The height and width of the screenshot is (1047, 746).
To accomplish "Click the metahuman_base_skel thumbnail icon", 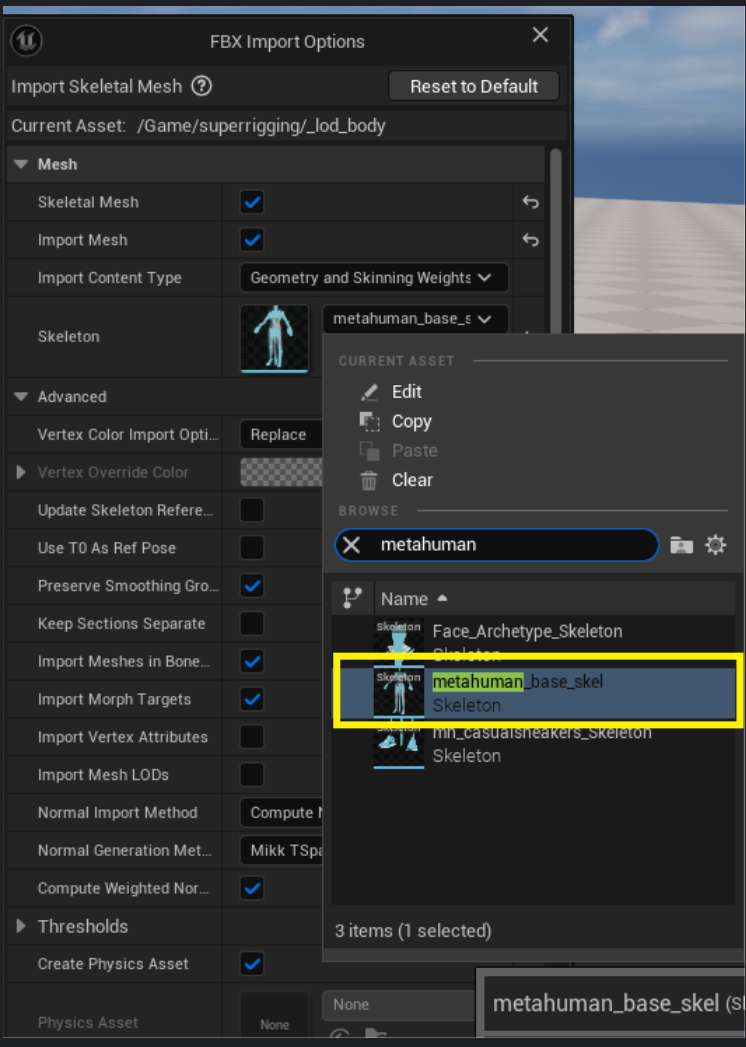I will pos(399,692).
